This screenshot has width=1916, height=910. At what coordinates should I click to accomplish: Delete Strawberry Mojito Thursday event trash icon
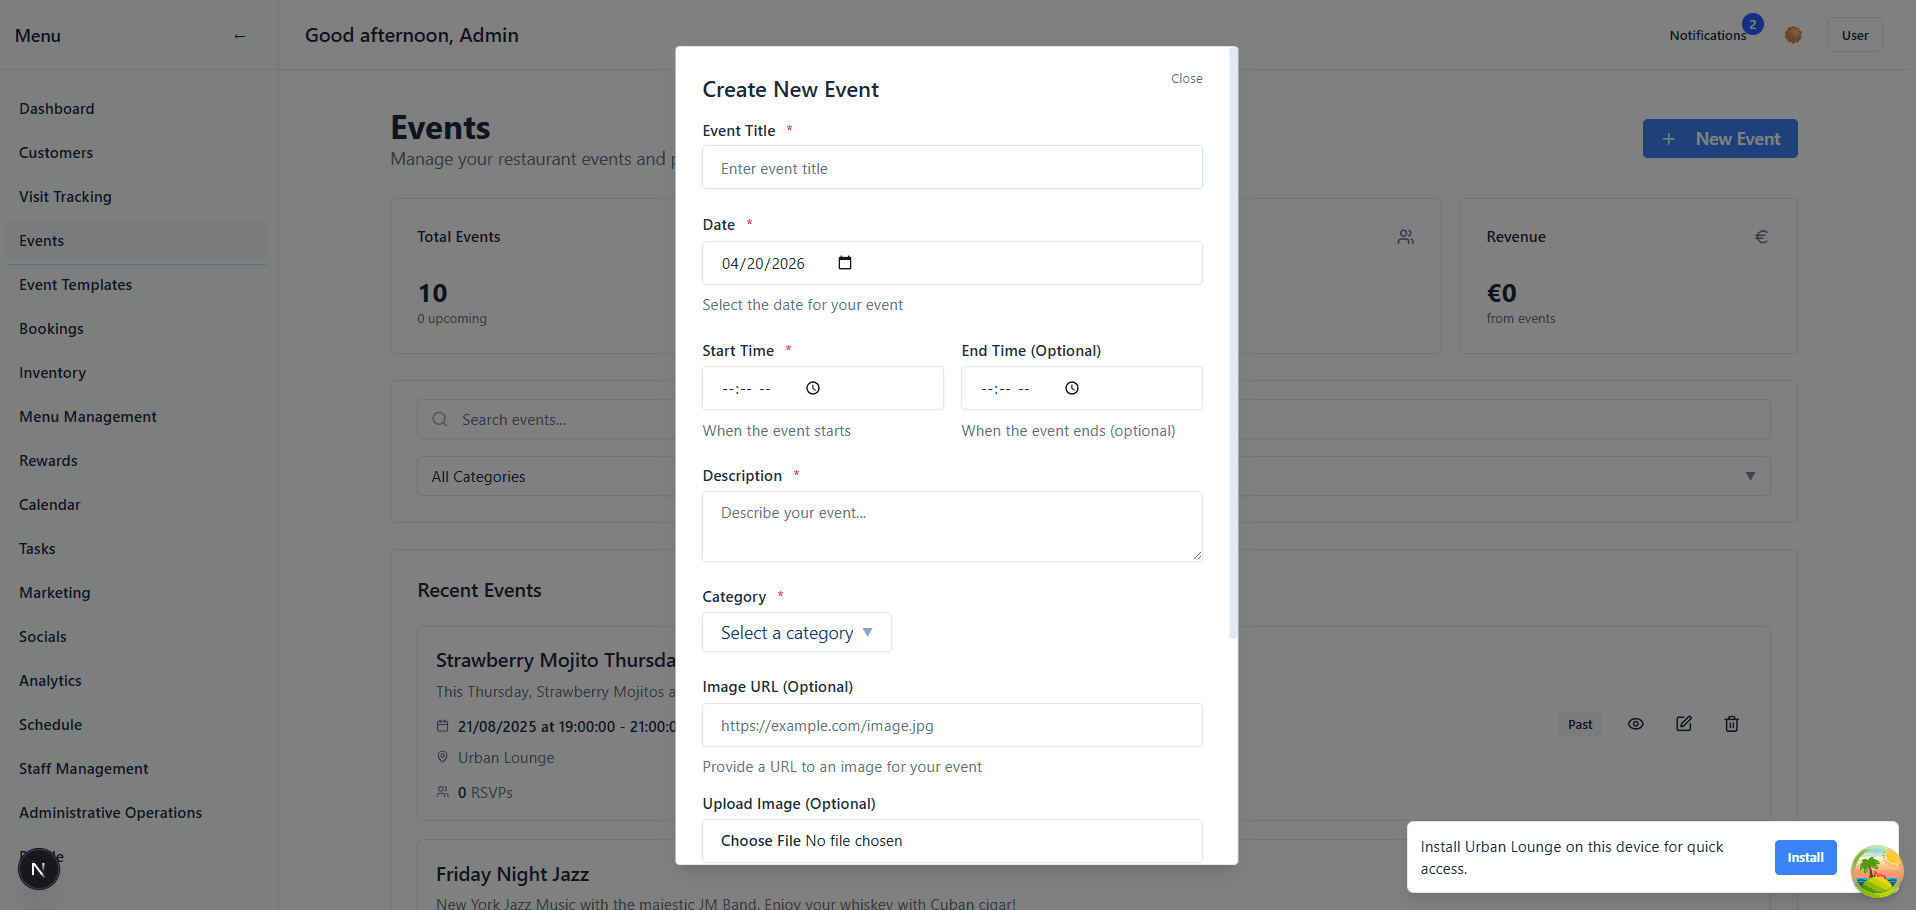[x=1732, y=724]
